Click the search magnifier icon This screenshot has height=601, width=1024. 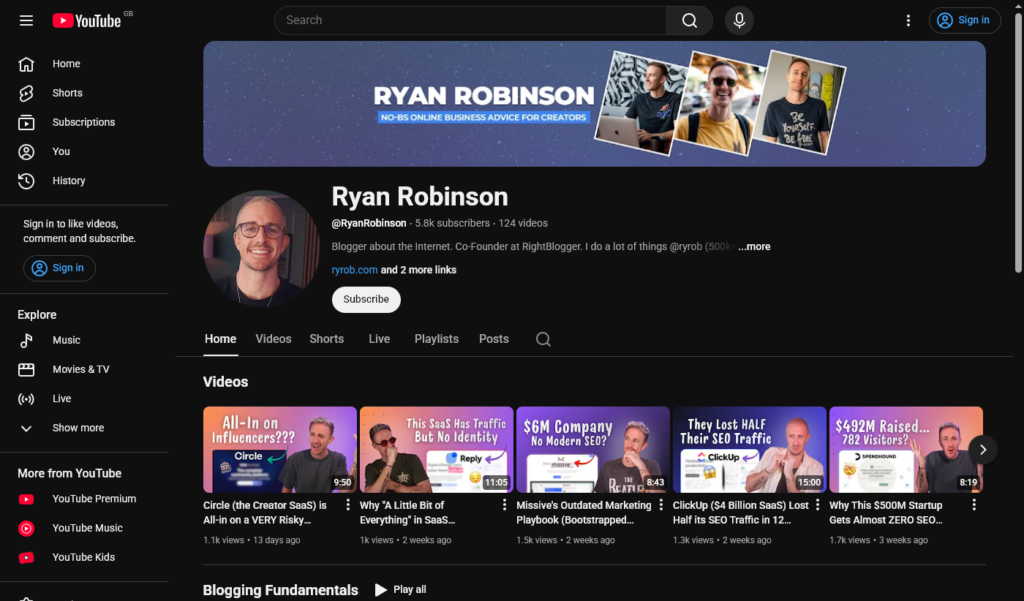(x=689, y=20)
